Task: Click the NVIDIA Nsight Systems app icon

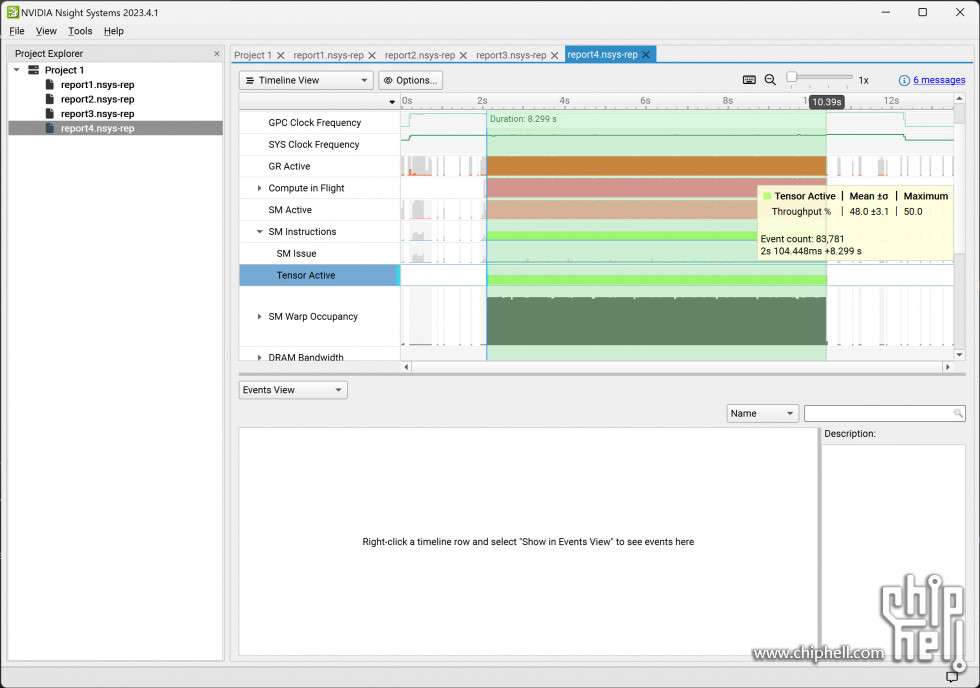Action: pos(12,12)
